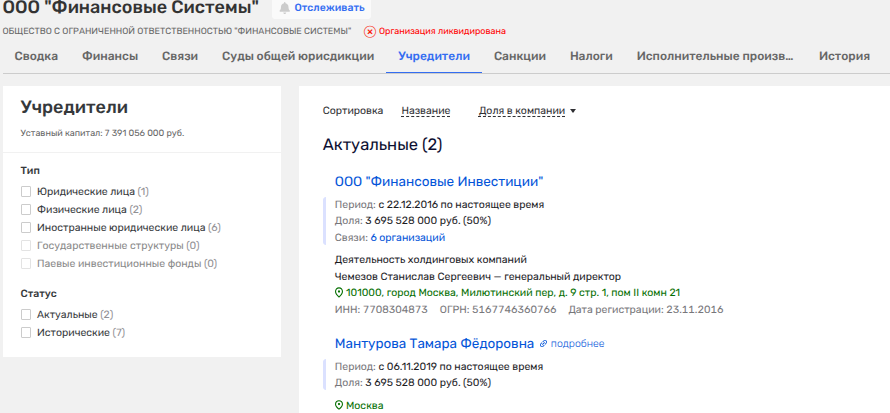The width and height of the screenshot is (890, 413).
Task: Open the Доля в компании sort dropdown
Action: click(527, 111)
